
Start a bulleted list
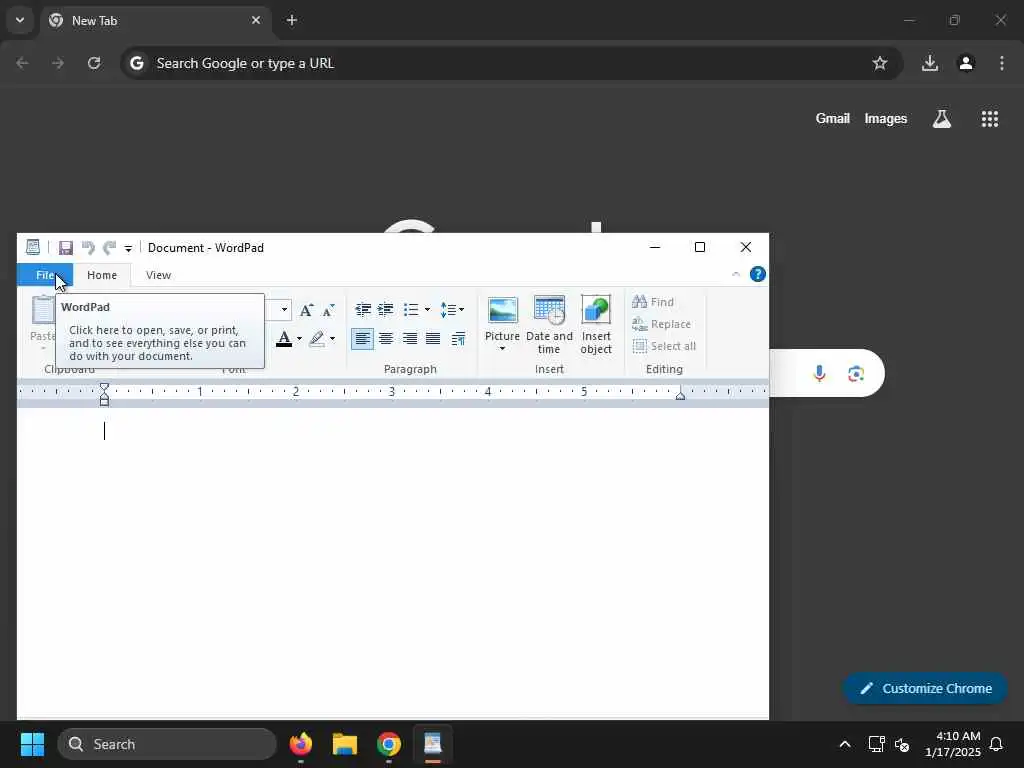pyautogui.click(x=411, y=310)
